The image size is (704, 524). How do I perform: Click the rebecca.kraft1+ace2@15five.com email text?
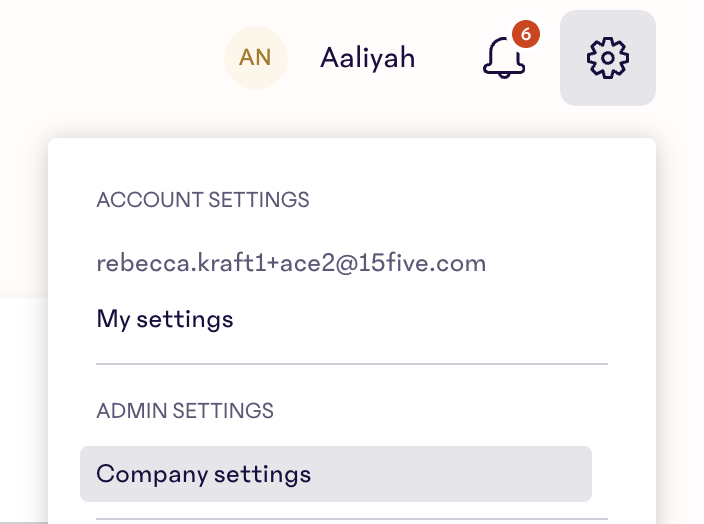[x=291, y=264]
